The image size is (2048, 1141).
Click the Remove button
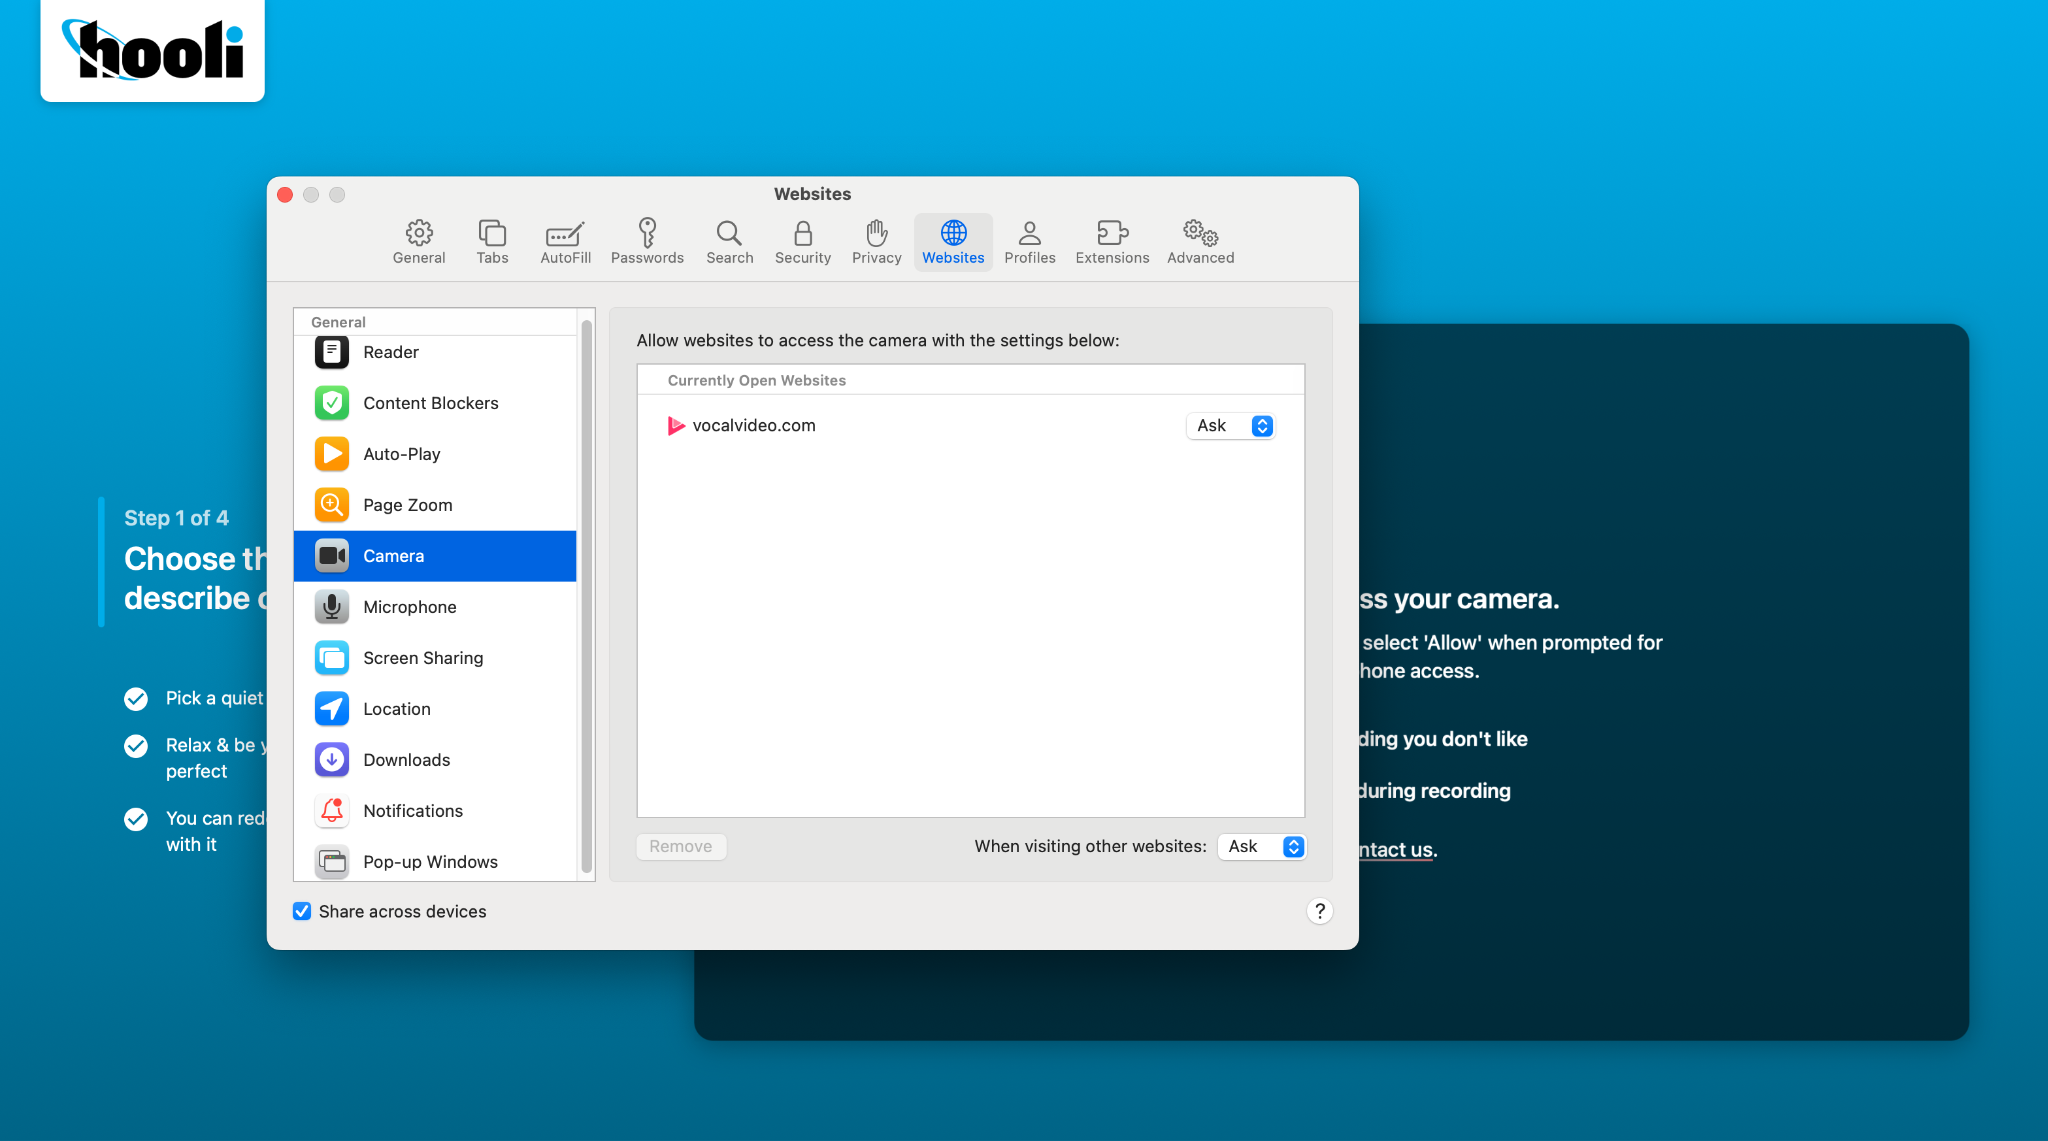point(681,847)
